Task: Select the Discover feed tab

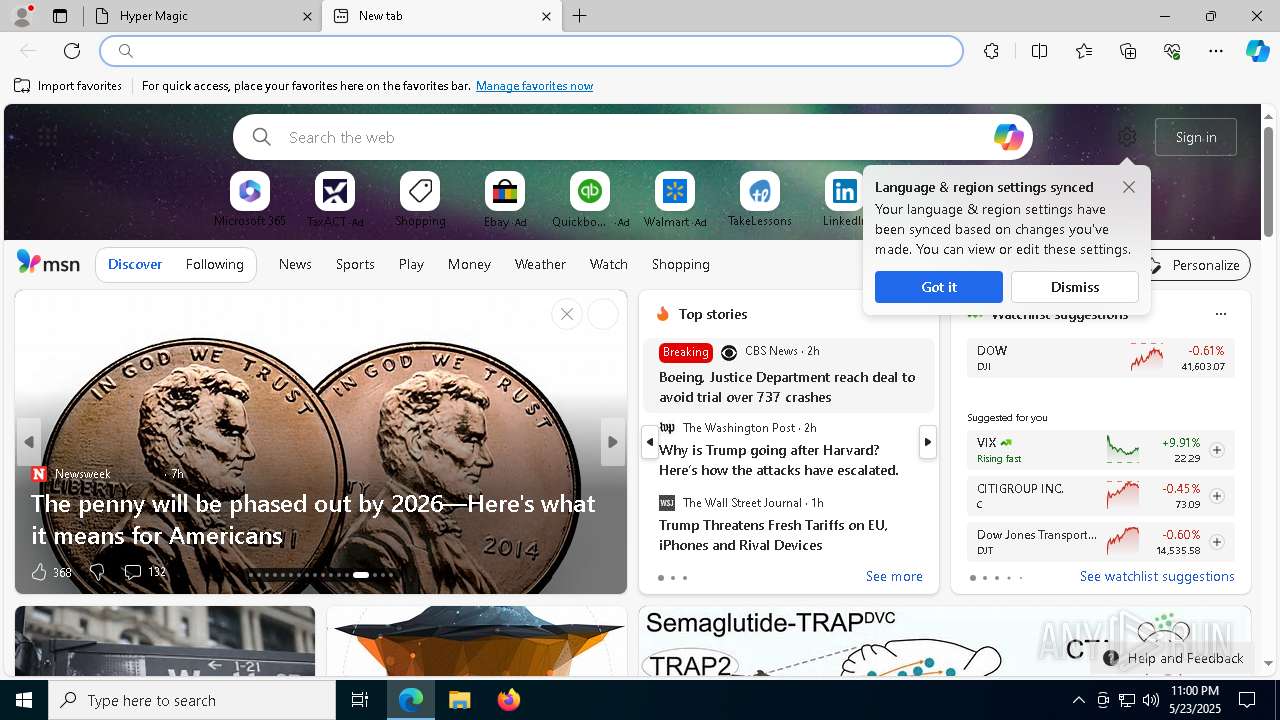Action: 135,264
